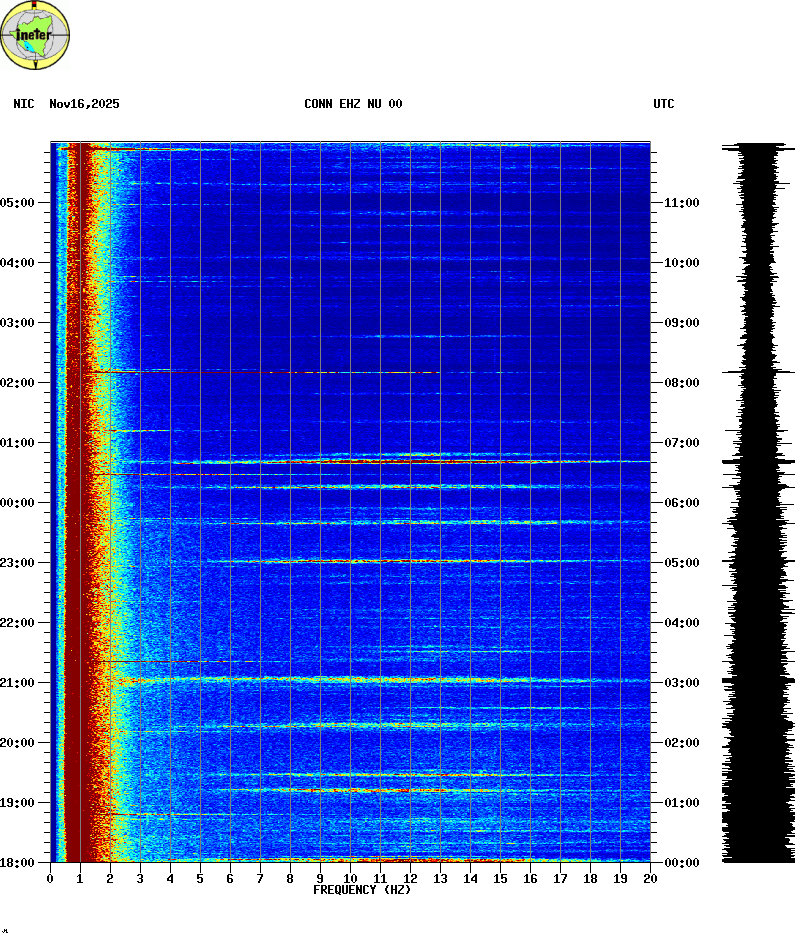802x942 pixels.
Task: Select the 08:00 UTC time label
Action: pyautogui.click(x=680, y=383)
